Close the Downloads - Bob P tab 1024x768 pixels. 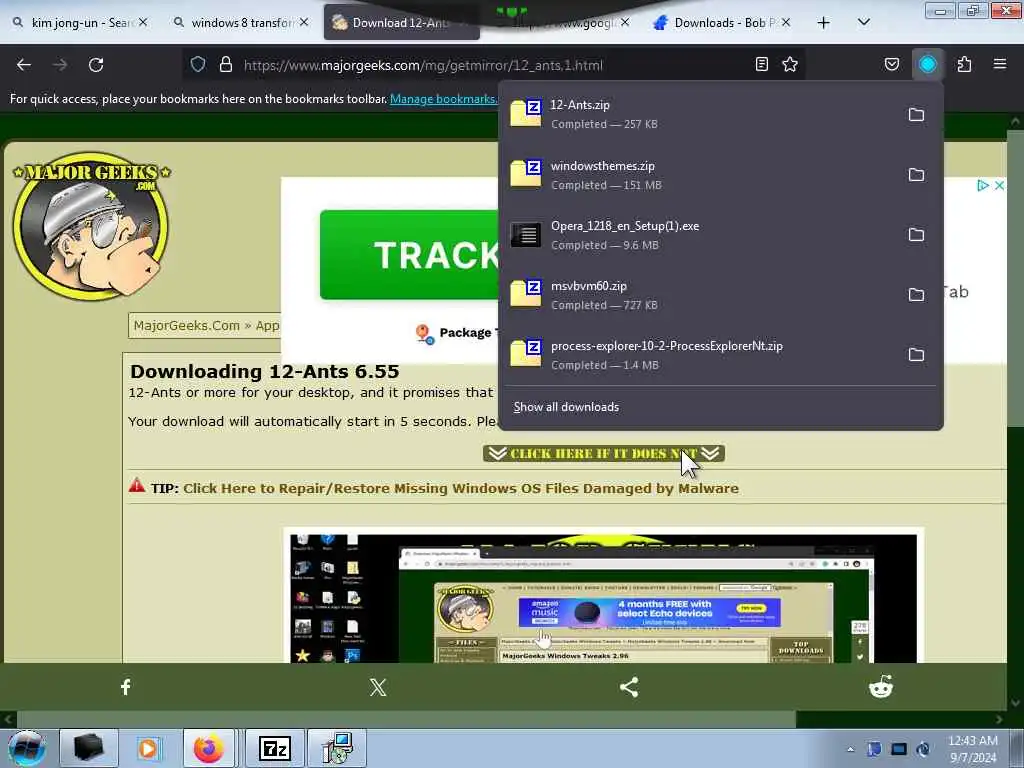point(786,22)
